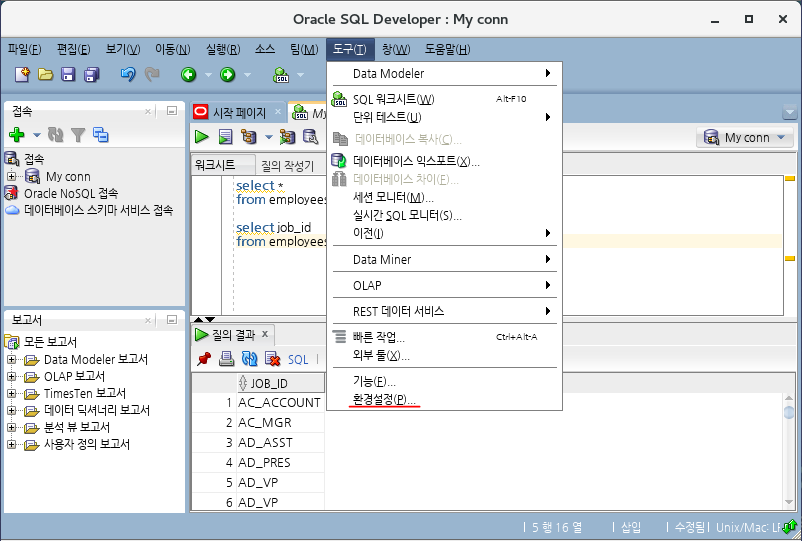
Task: Minimize the 보고서 panel
Action: (172, 320)
